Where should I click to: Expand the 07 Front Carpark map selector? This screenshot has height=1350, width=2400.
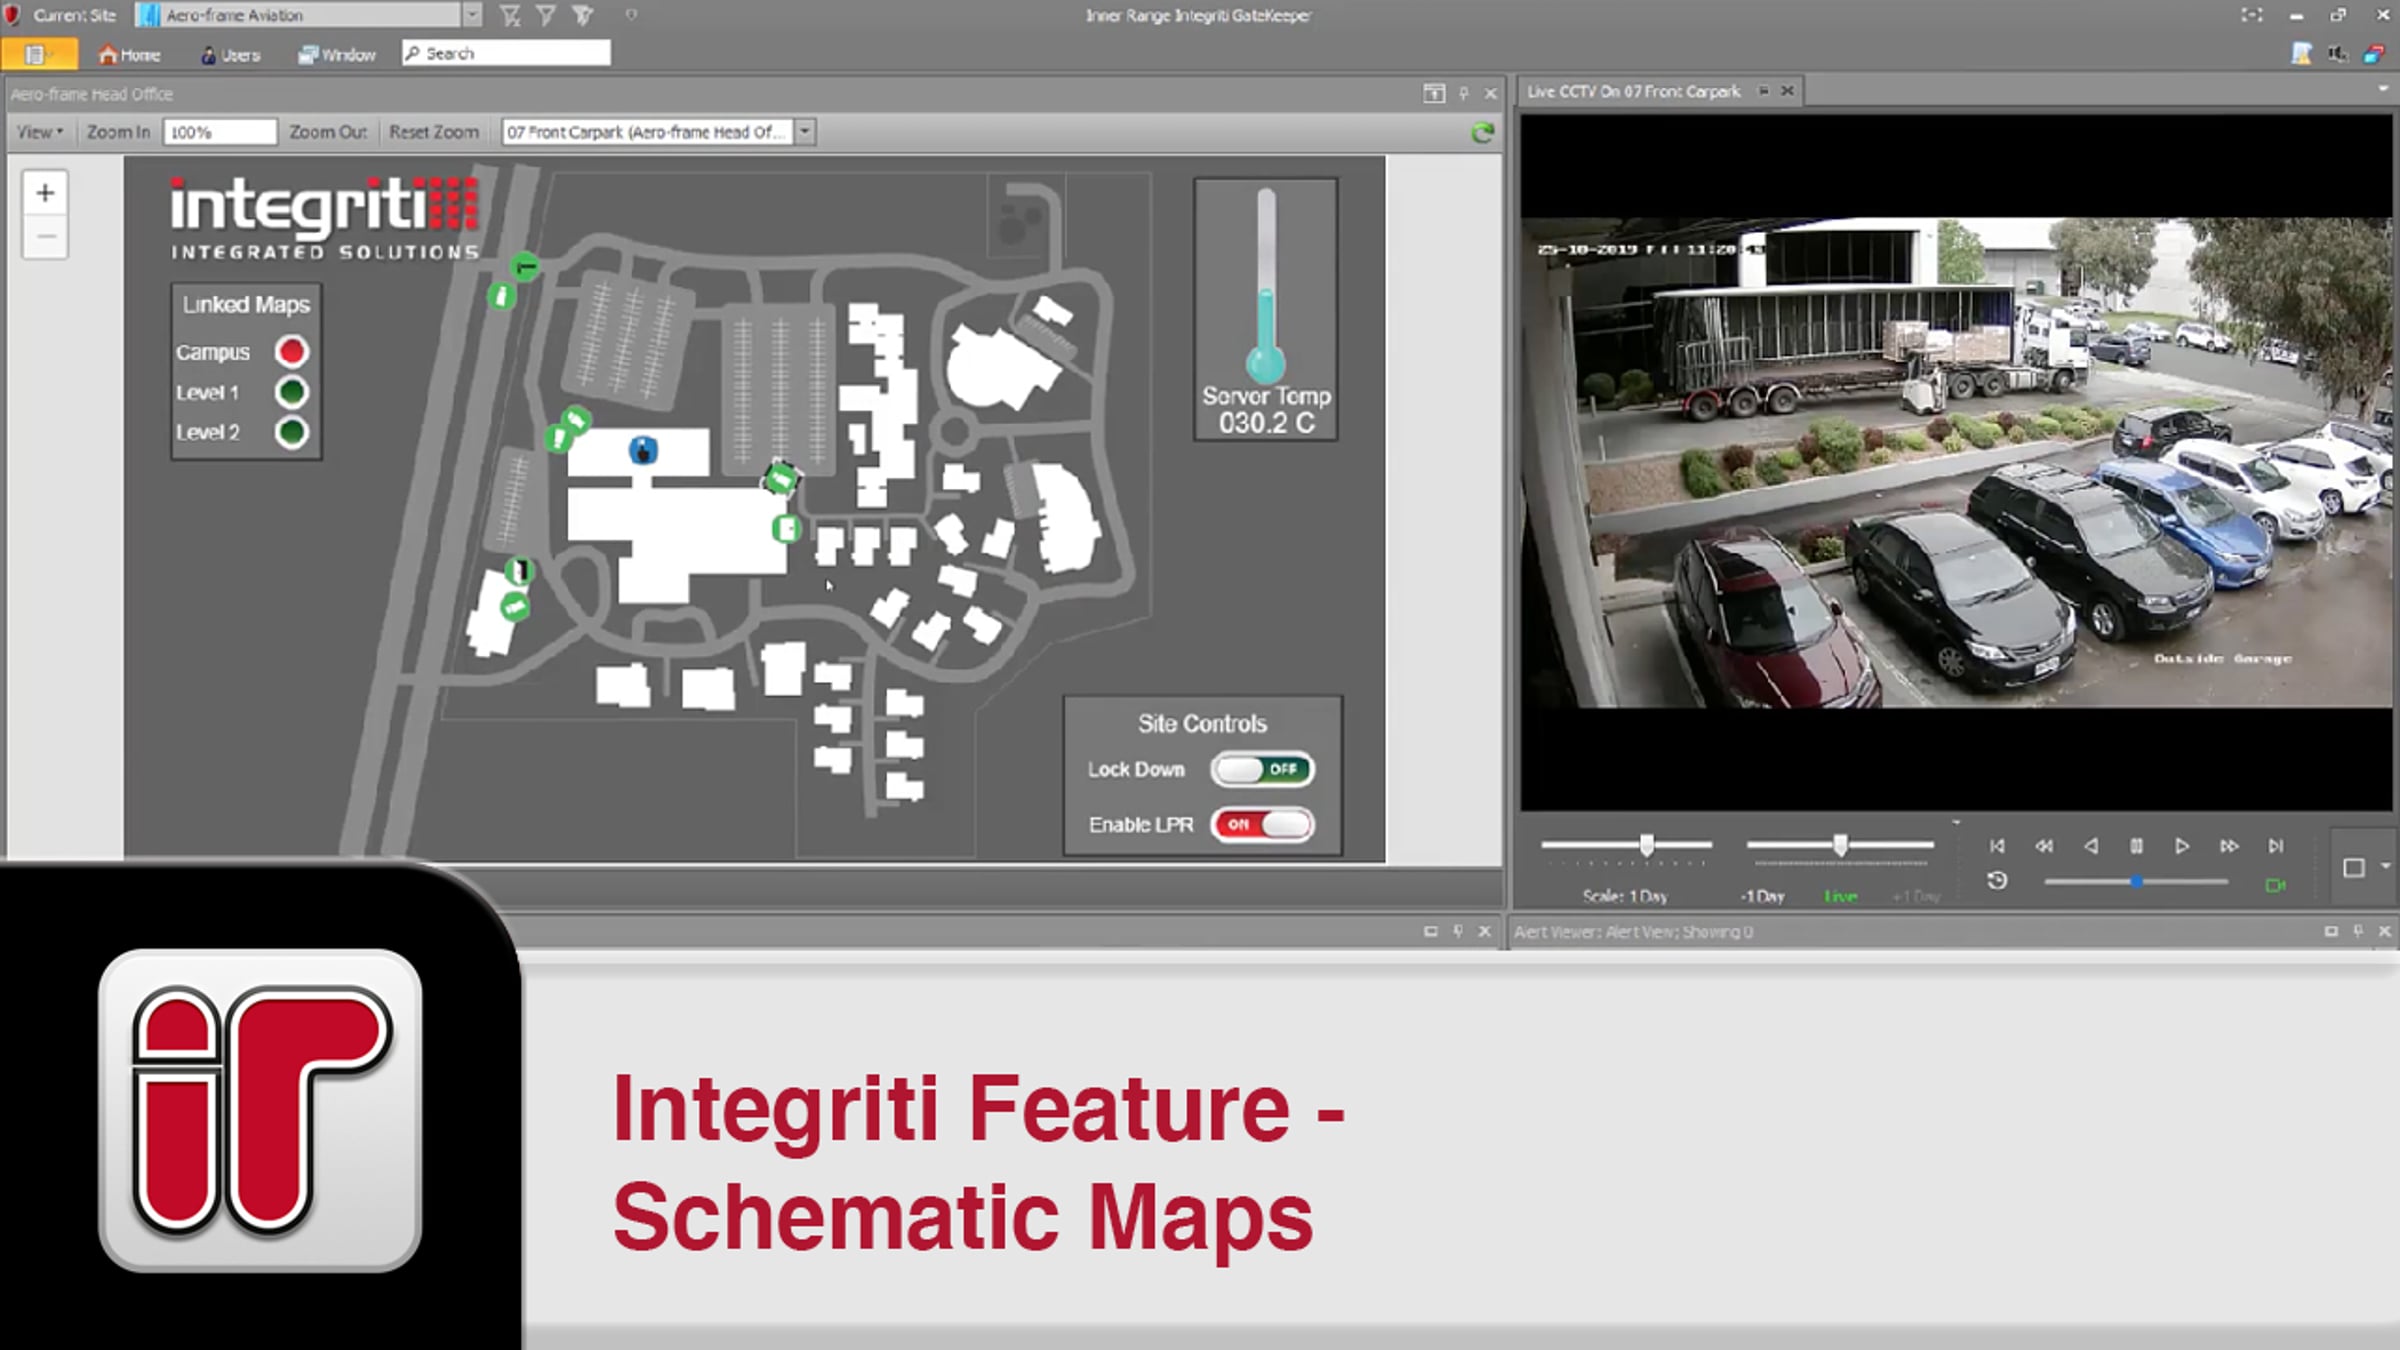(x=805, y=132)
